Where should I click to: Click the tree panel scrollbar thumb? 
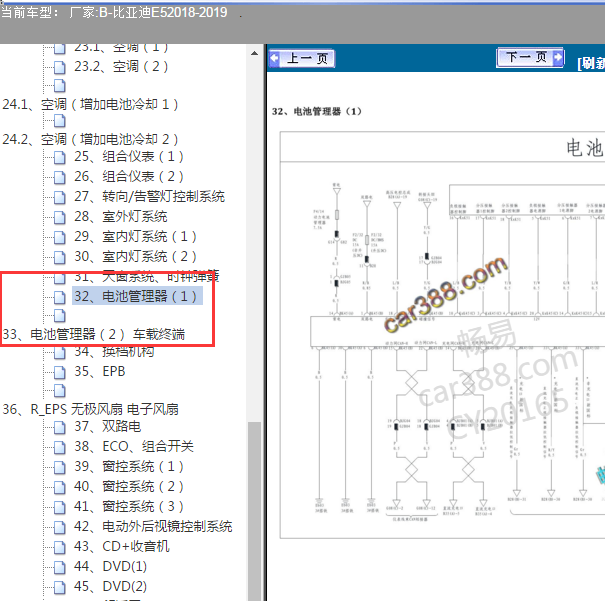click(254, 511)
